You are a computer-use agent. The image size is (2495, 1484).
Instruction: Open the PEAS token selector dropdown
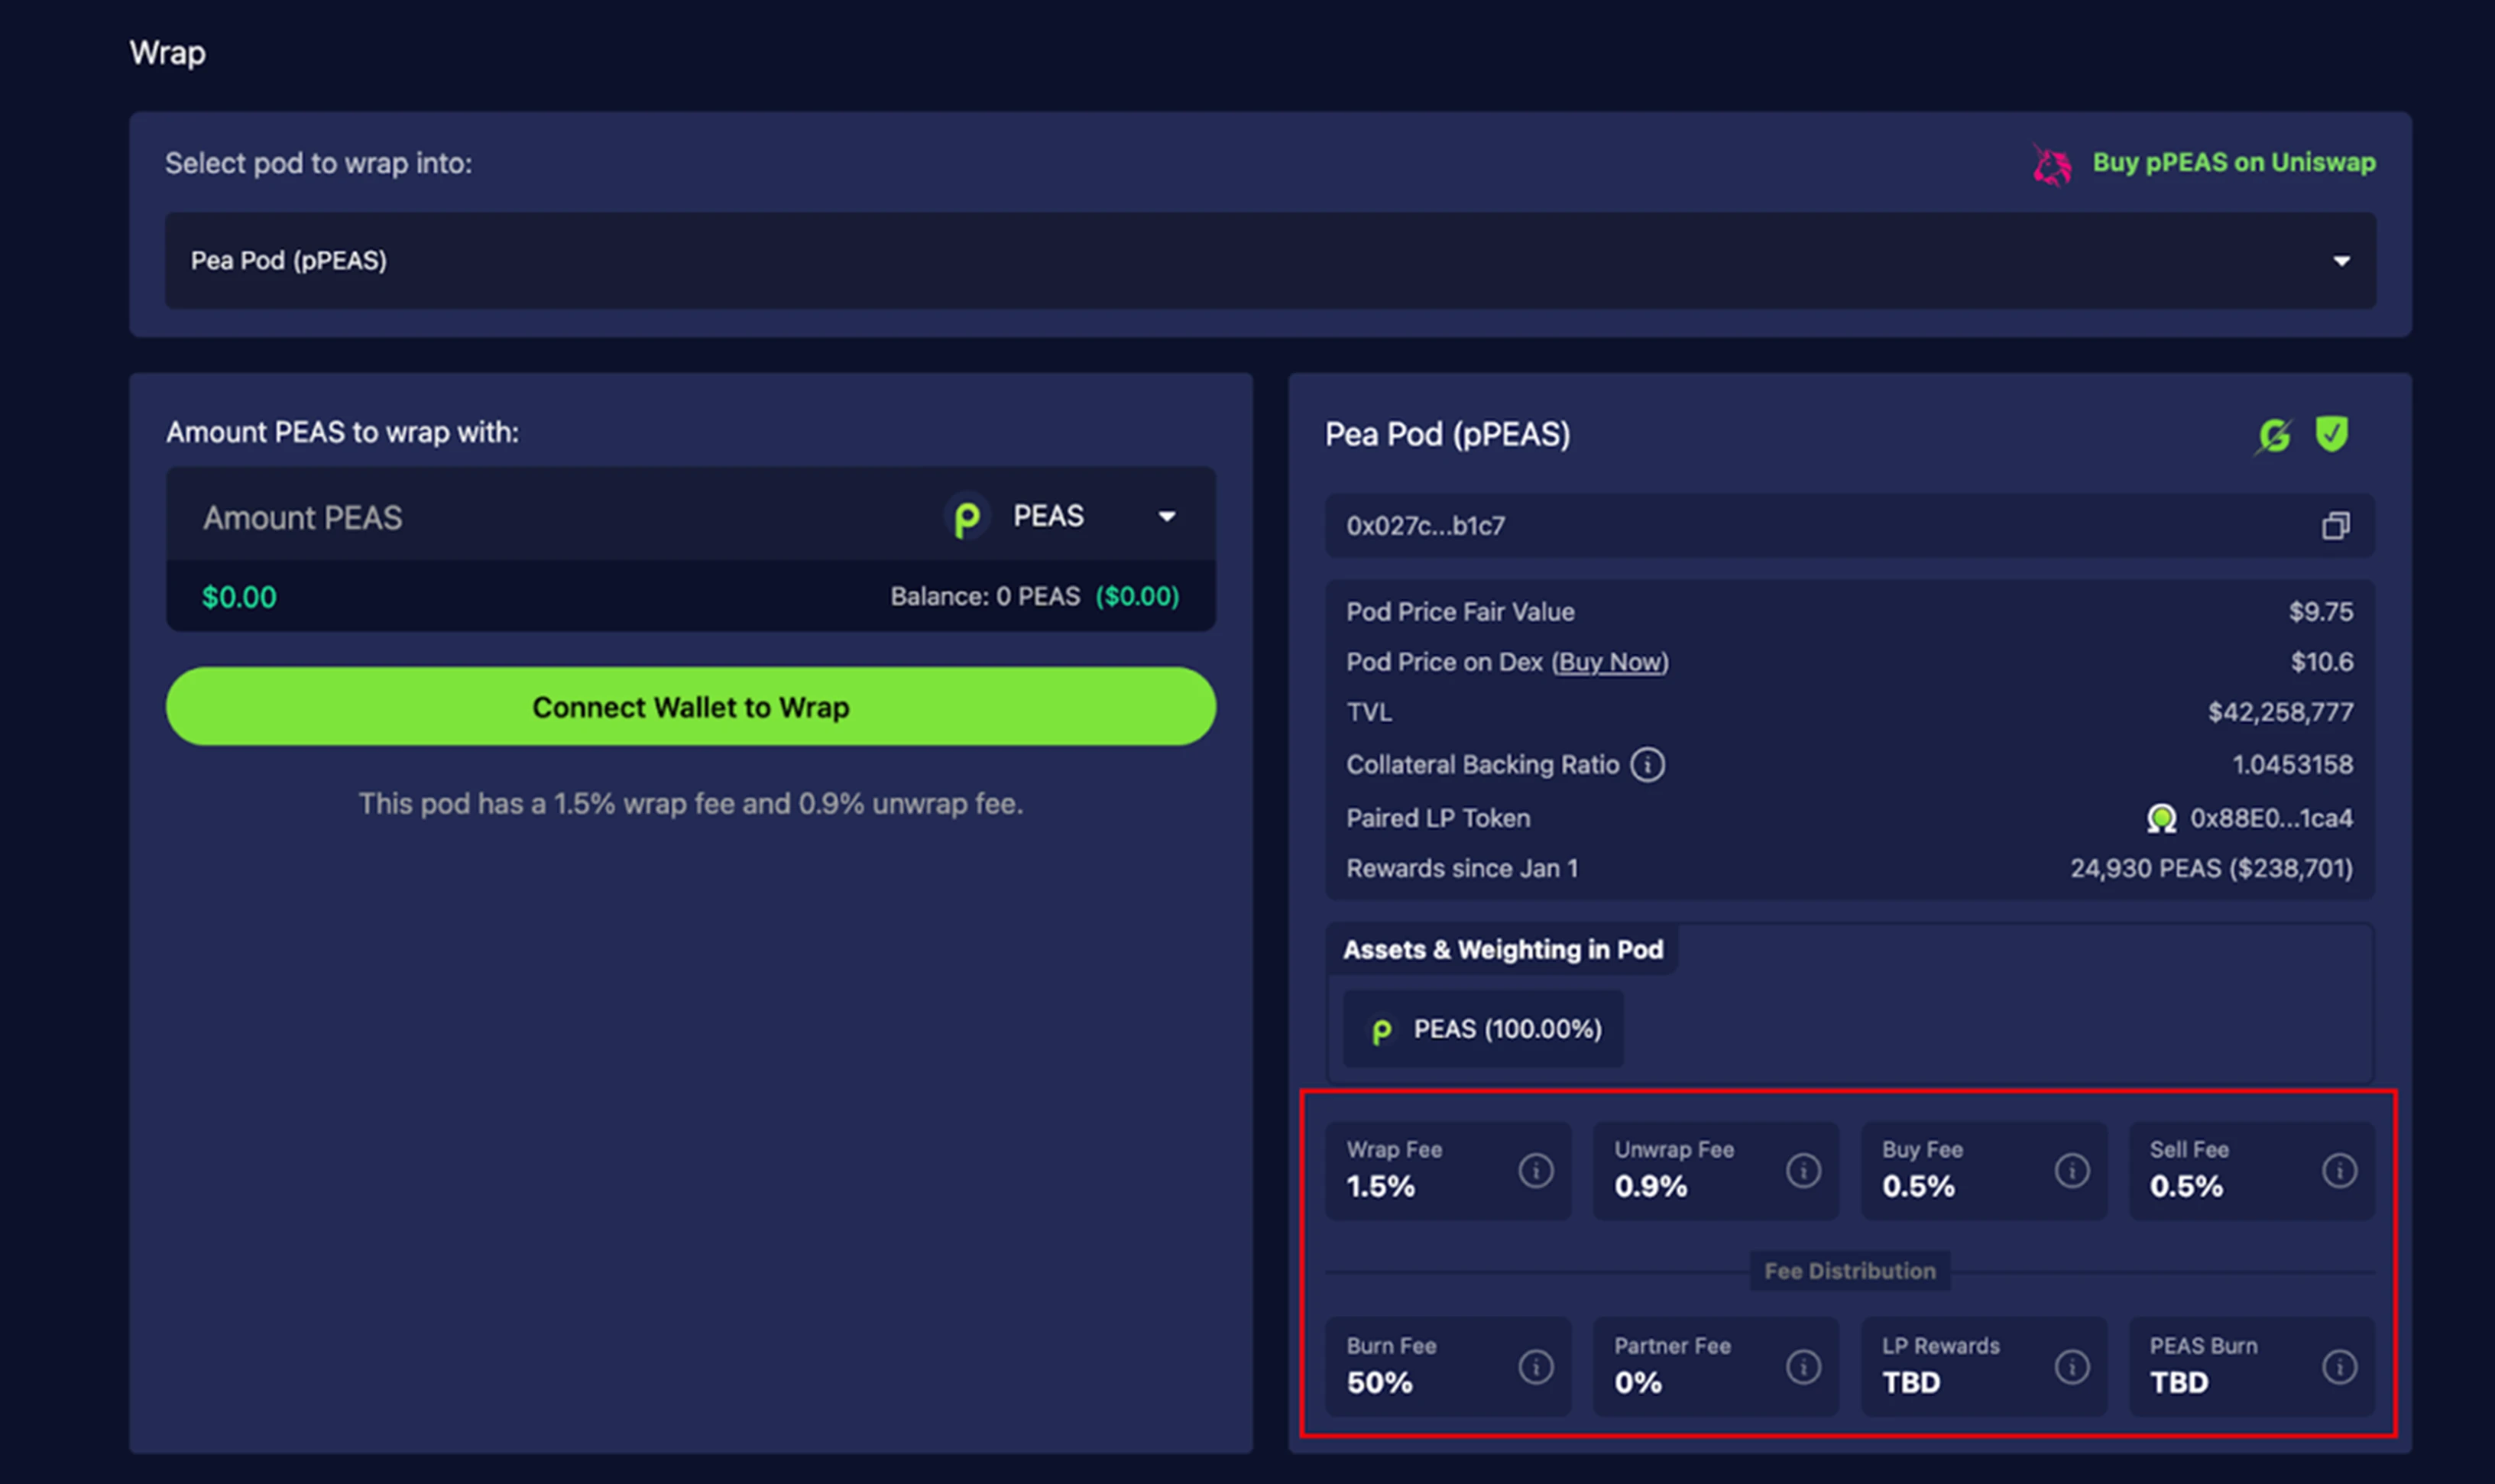coord(1167,516)
